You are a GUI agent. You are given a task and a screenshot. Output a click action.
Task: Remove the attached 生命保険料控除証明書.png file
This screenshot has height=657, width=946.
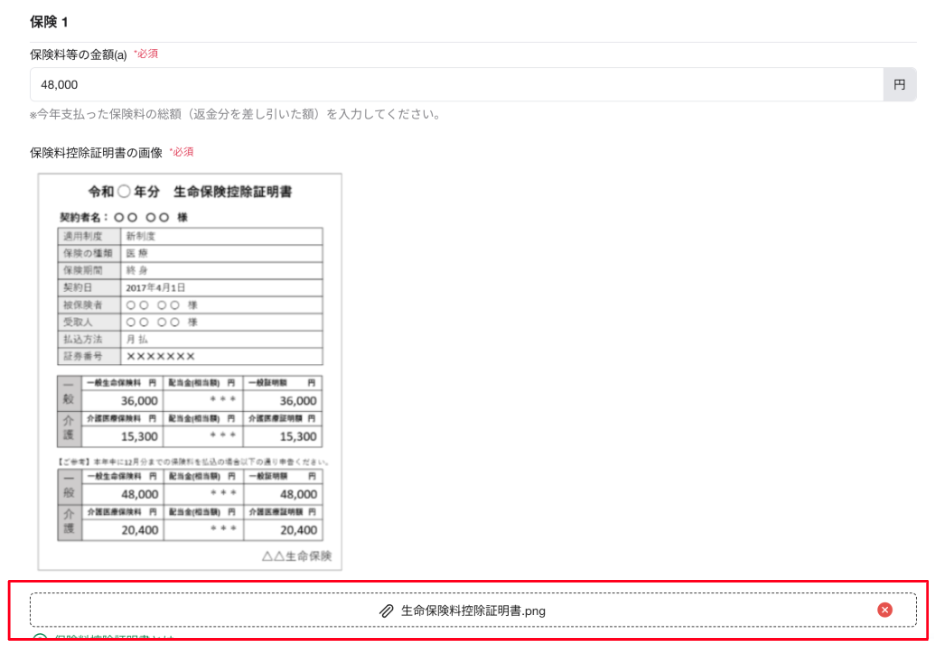(x=884, y=610)
